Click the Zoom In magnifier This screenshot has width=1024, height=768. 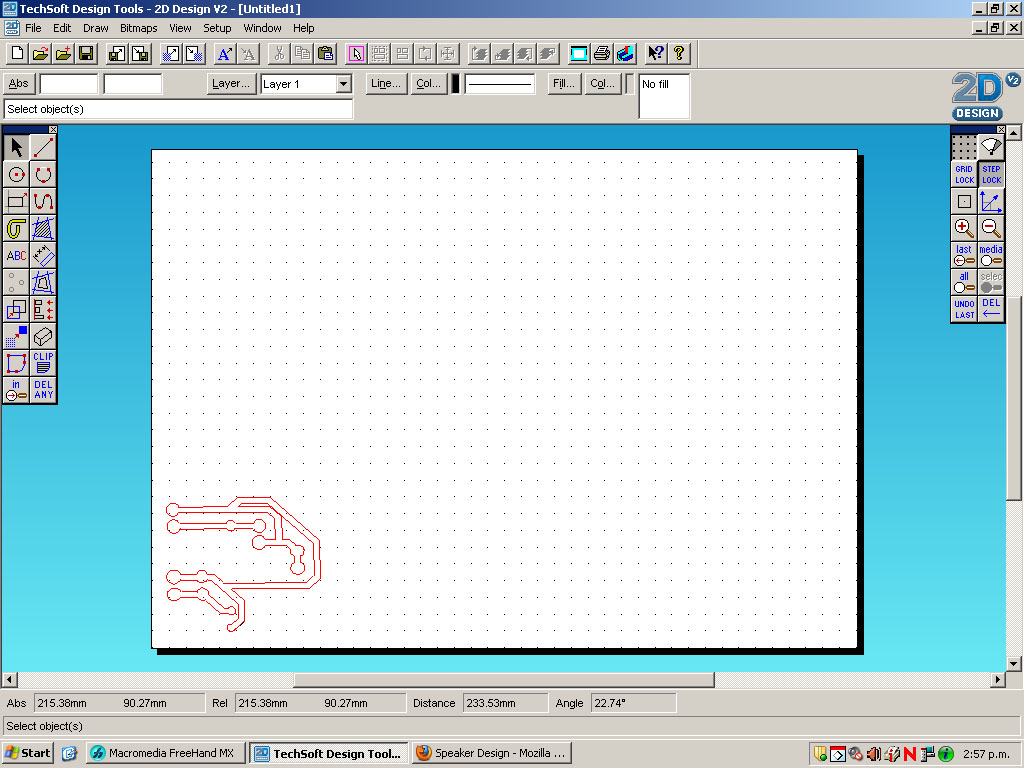coord(963,228)
